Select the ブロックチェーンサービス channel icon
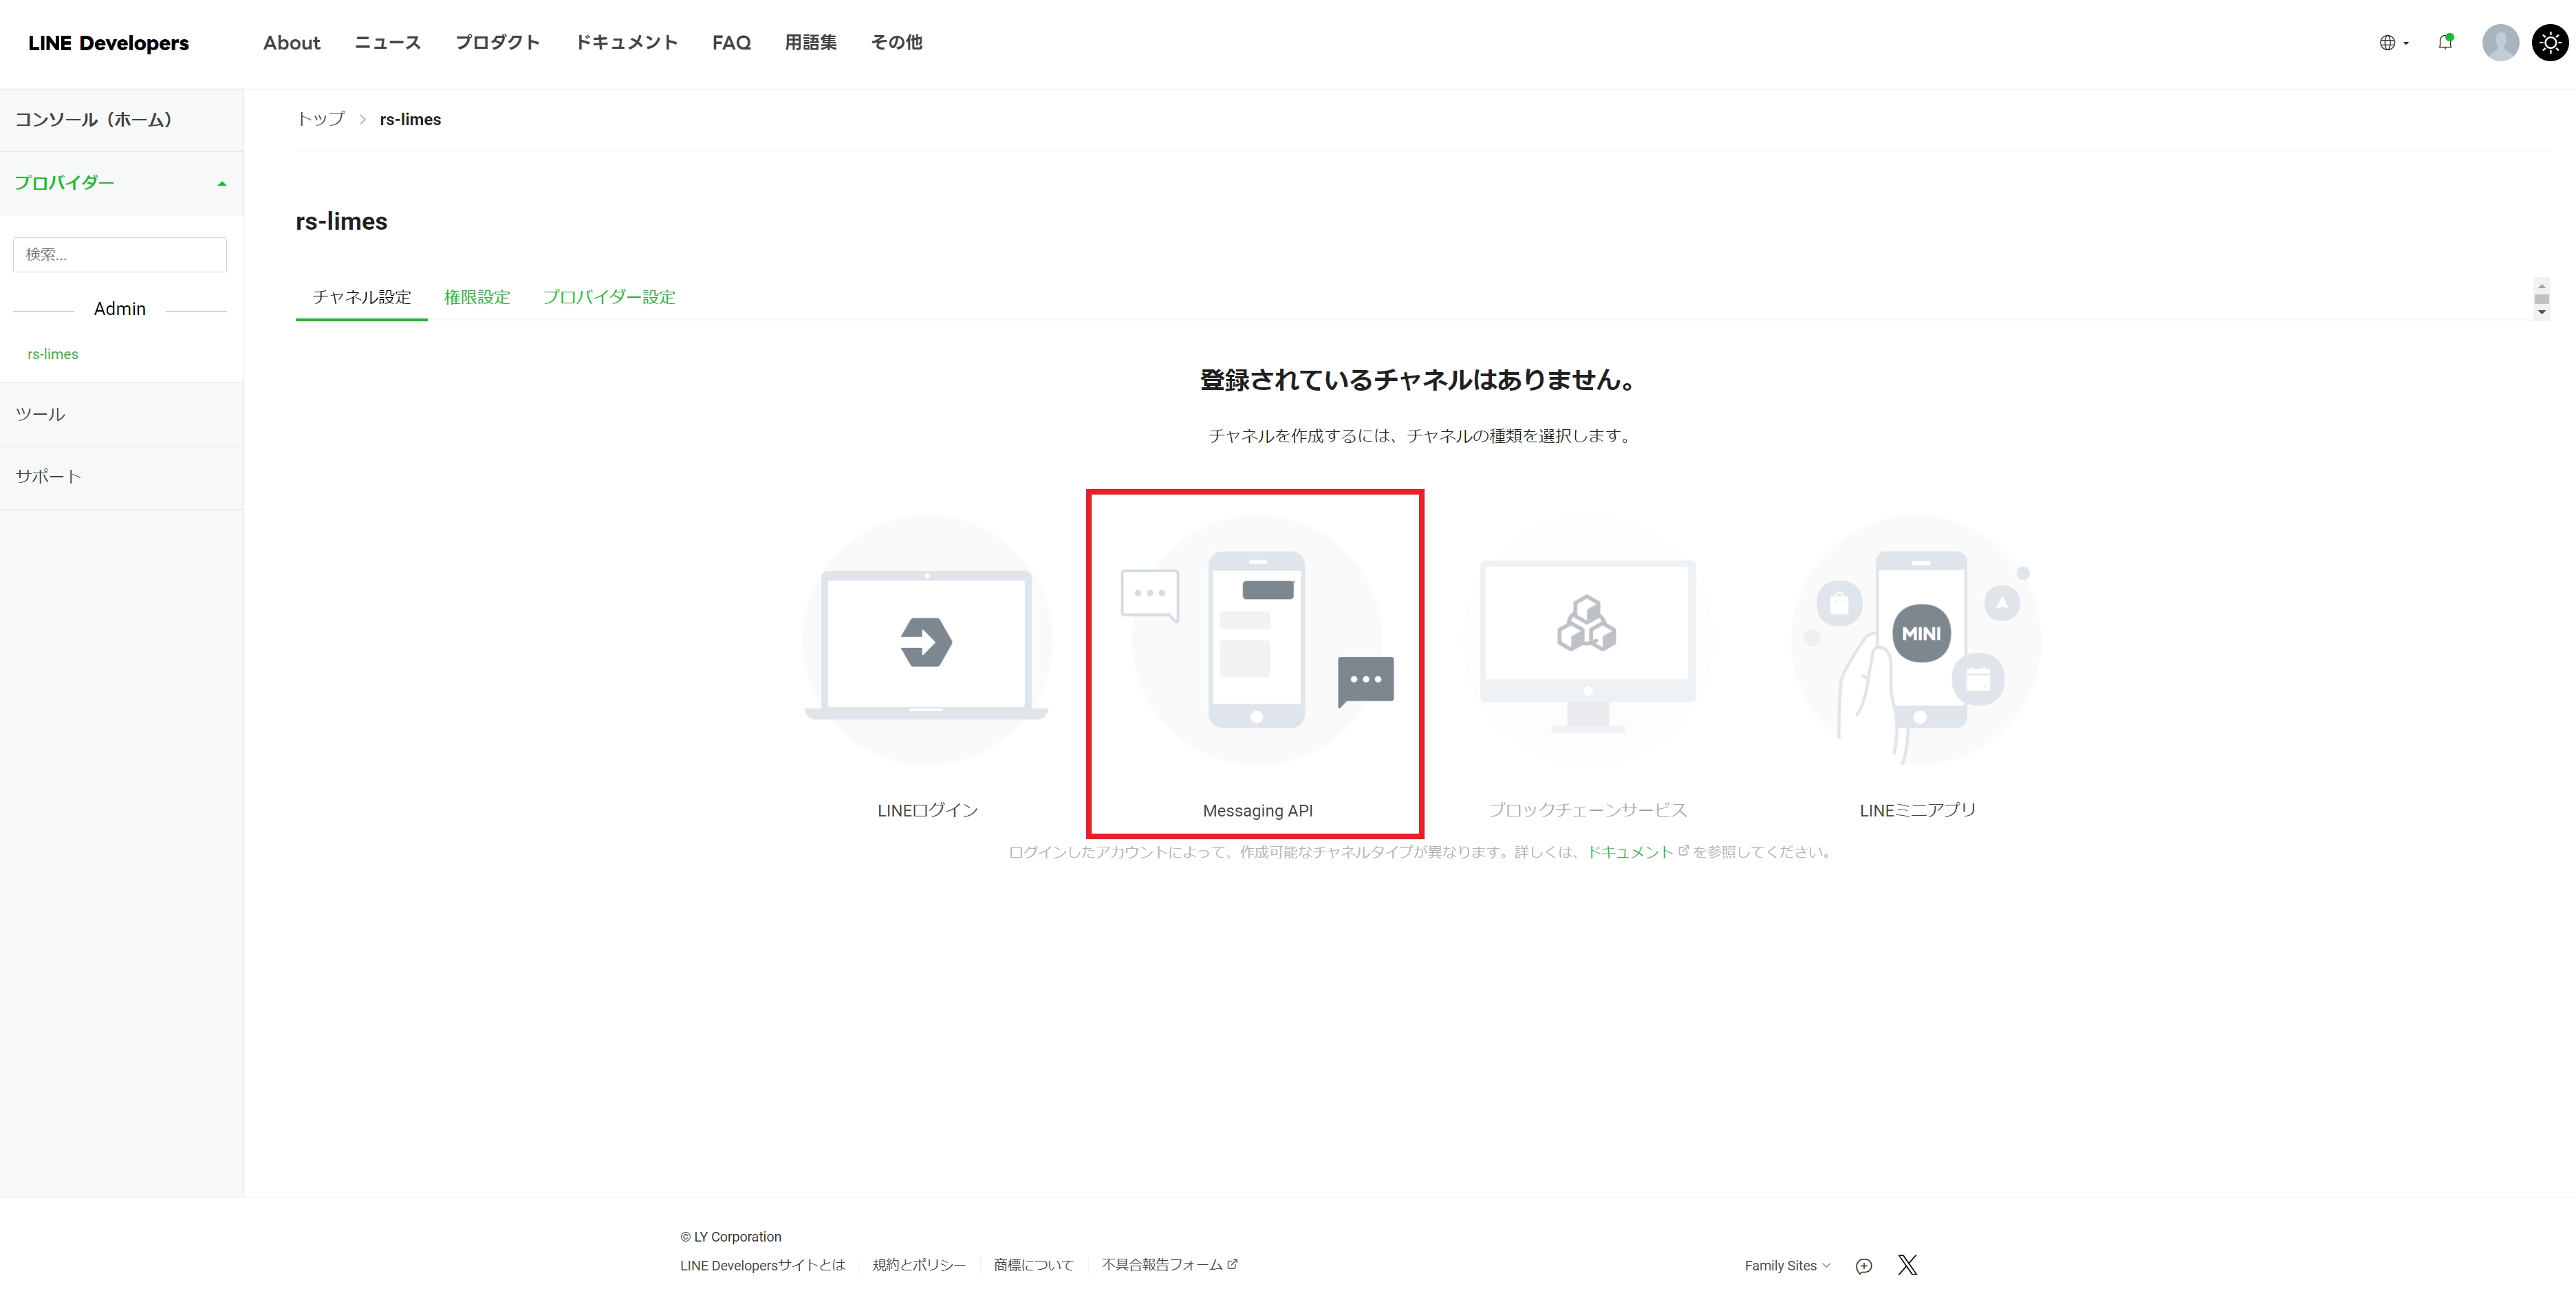Image resolution: width=2576 pixels, height=1300 pixels. 1588,641
